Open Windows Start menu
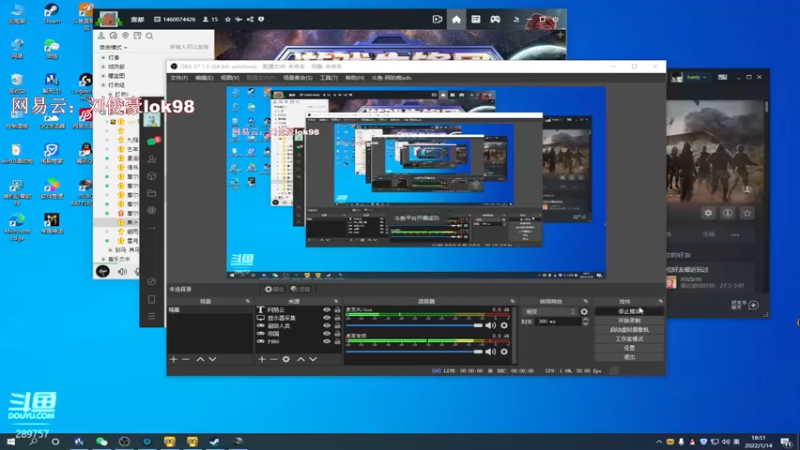Viewport: 800px width, 450px height. [11, 442]
